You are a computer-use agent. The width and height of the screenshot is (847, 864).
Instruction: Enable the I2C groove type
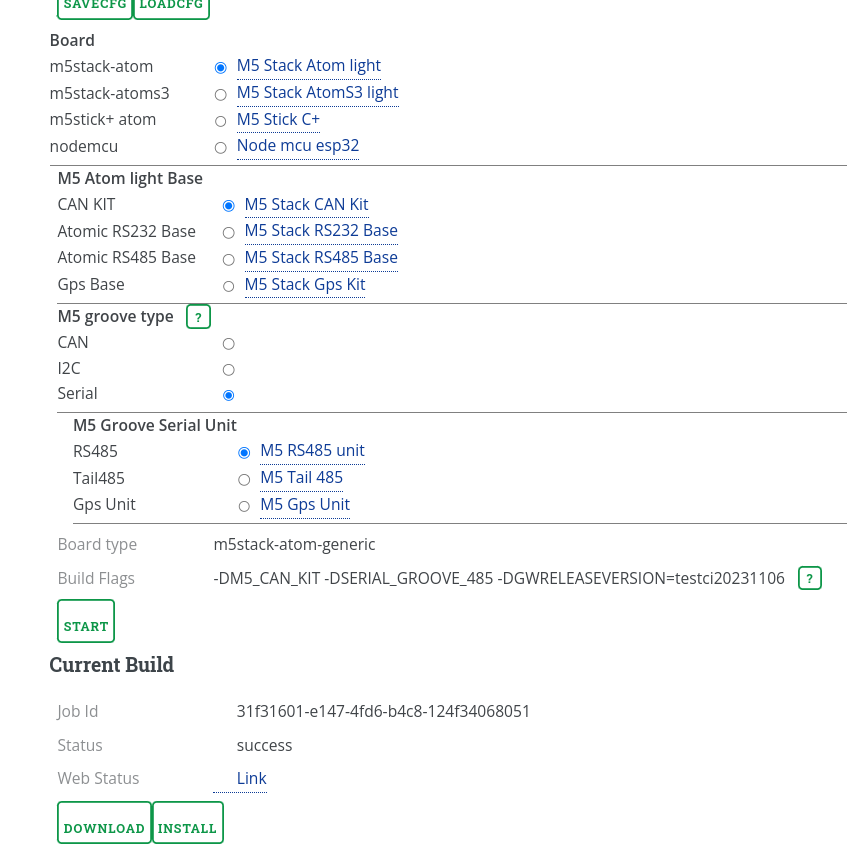[228, 369]
